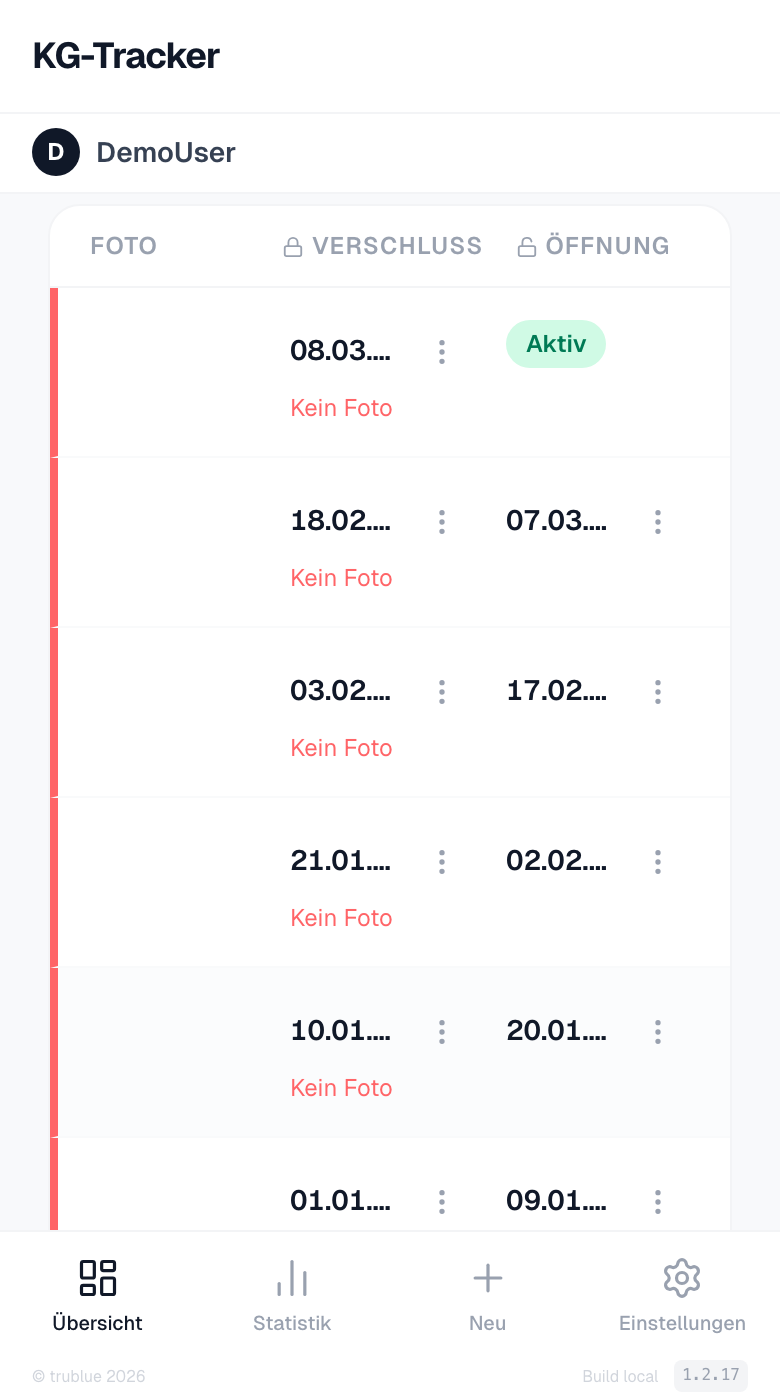Open the three-dot menu next to 03.02

point(441,692)
